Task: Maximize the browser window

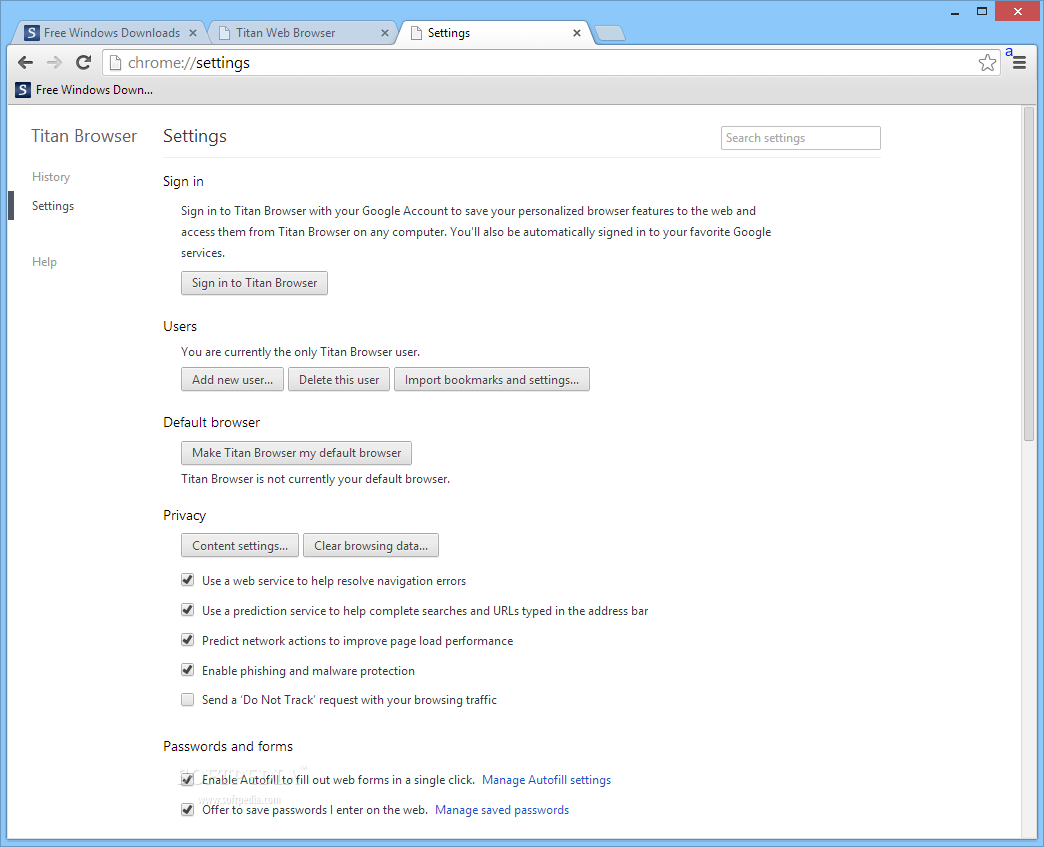Action: coord(981,12)
